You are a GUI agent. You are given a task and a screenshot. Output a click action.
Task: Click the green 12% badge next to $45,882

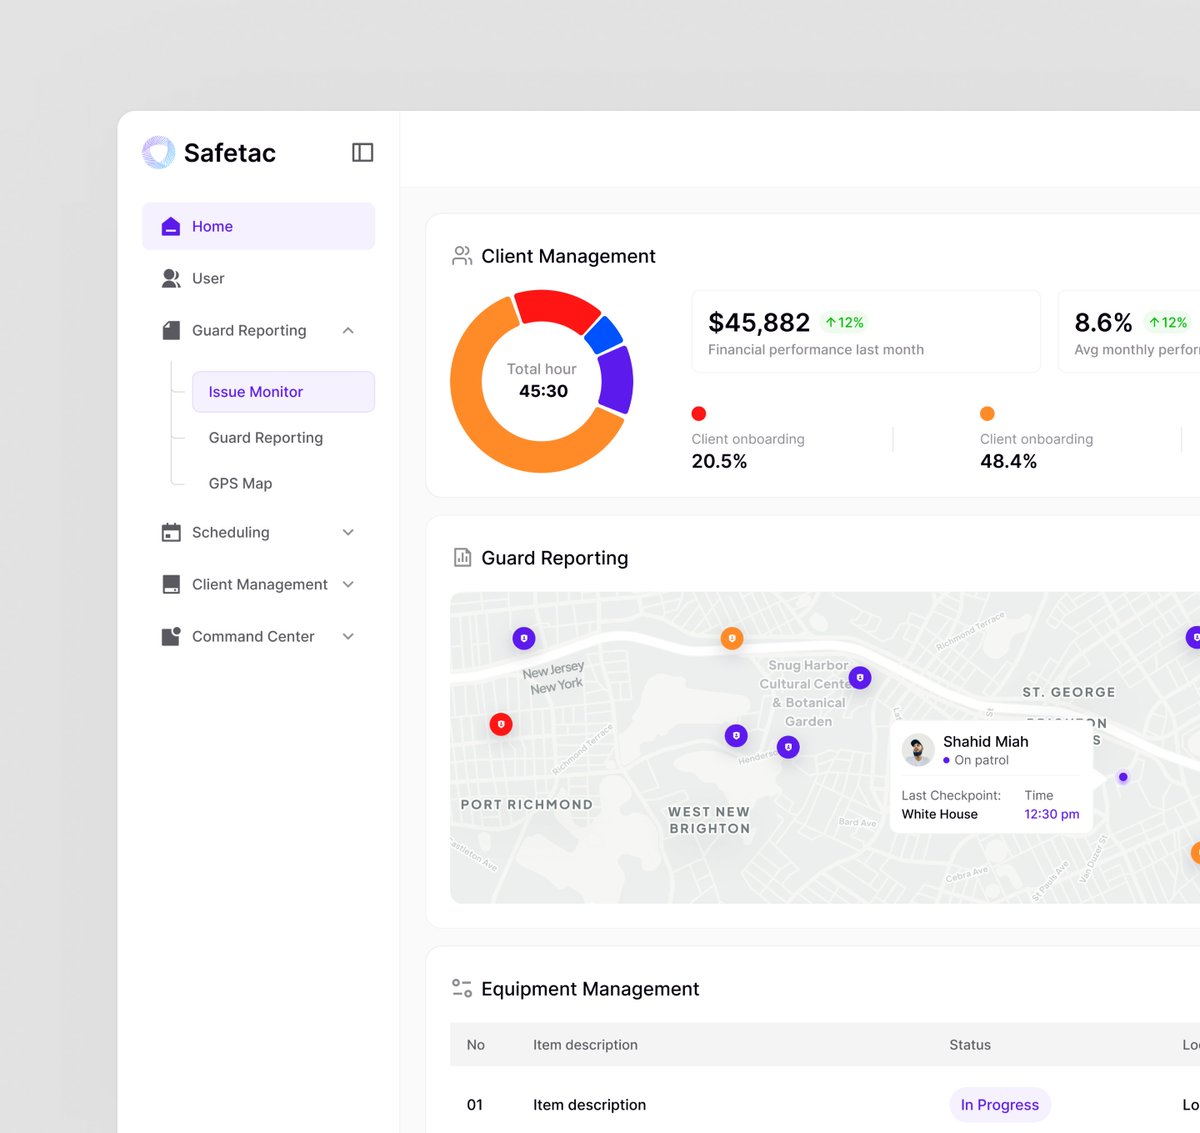coord(845,322)
